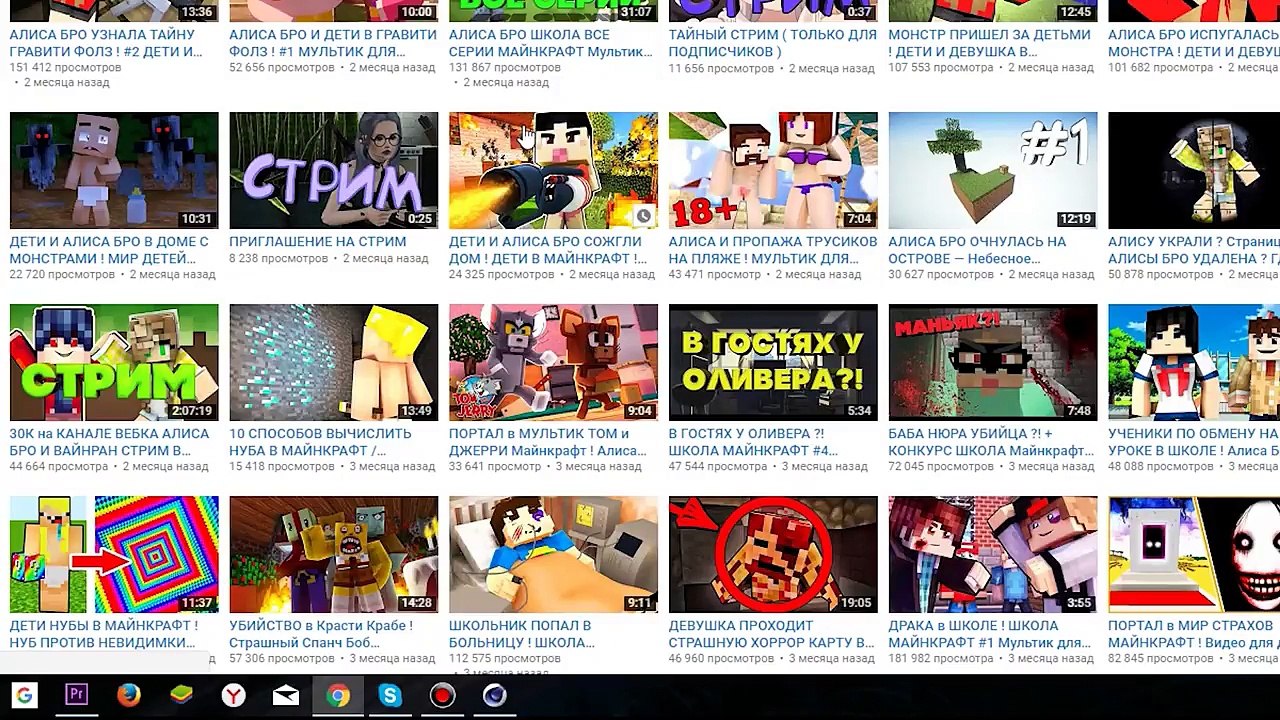Open the УЧЕНИКИ ПО ОБМЕНУ video thumbnail
This screenshot has width=1280, height=720.
click(x=1194, y=362)
